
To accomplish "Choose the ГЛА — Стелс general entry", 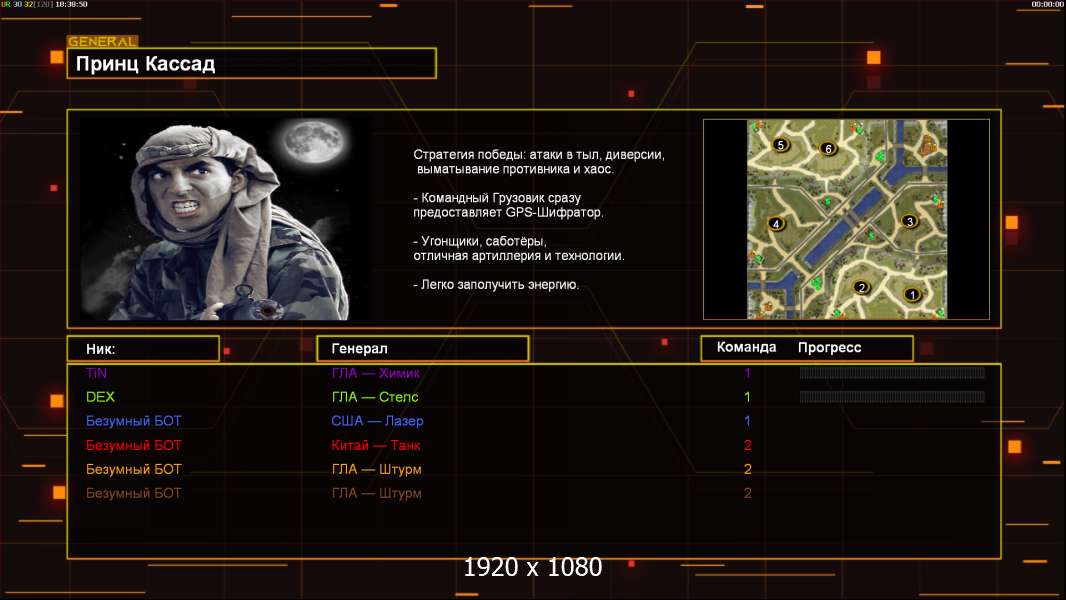I will [x=375, y=397].
